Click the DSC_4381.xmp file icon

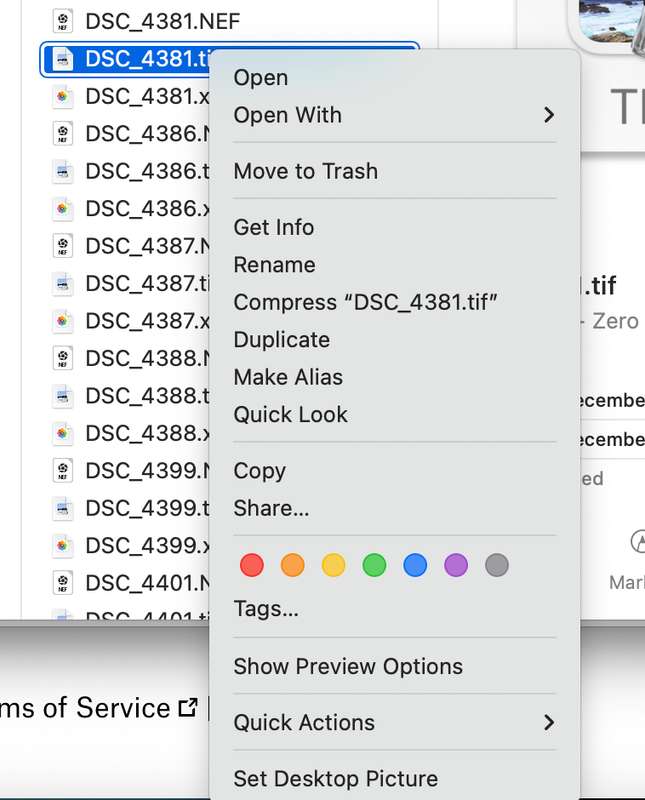pos(62,97)
